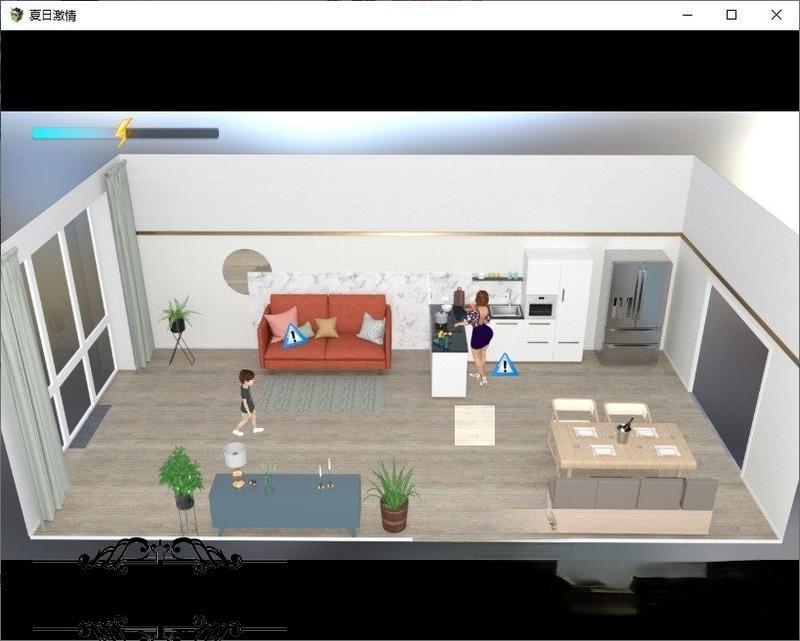The height and width of the screenshot is (641, 800).
Task: Maximize the game window
Action: coord(731,15)
